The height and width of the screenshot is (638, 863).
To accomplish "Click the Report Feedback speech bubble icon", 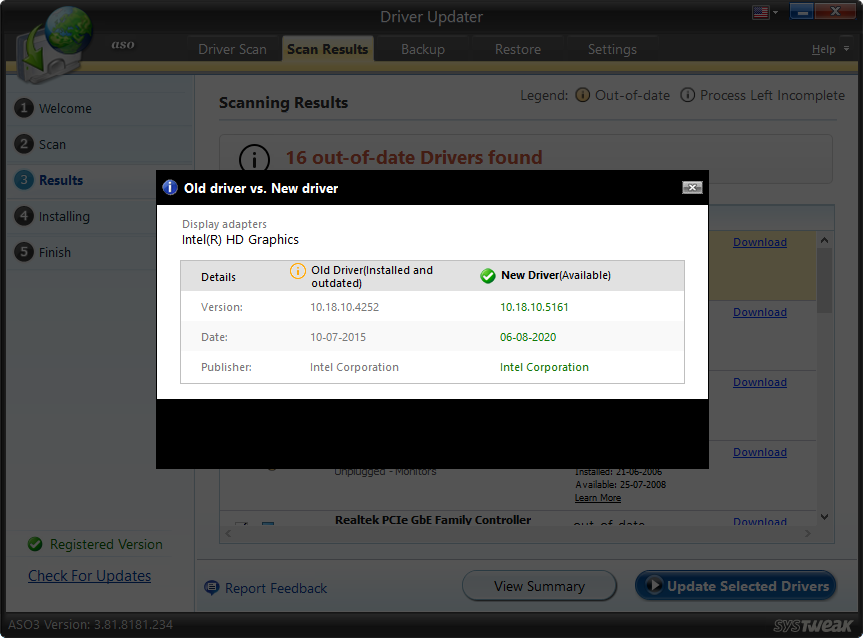I will 211,588.
